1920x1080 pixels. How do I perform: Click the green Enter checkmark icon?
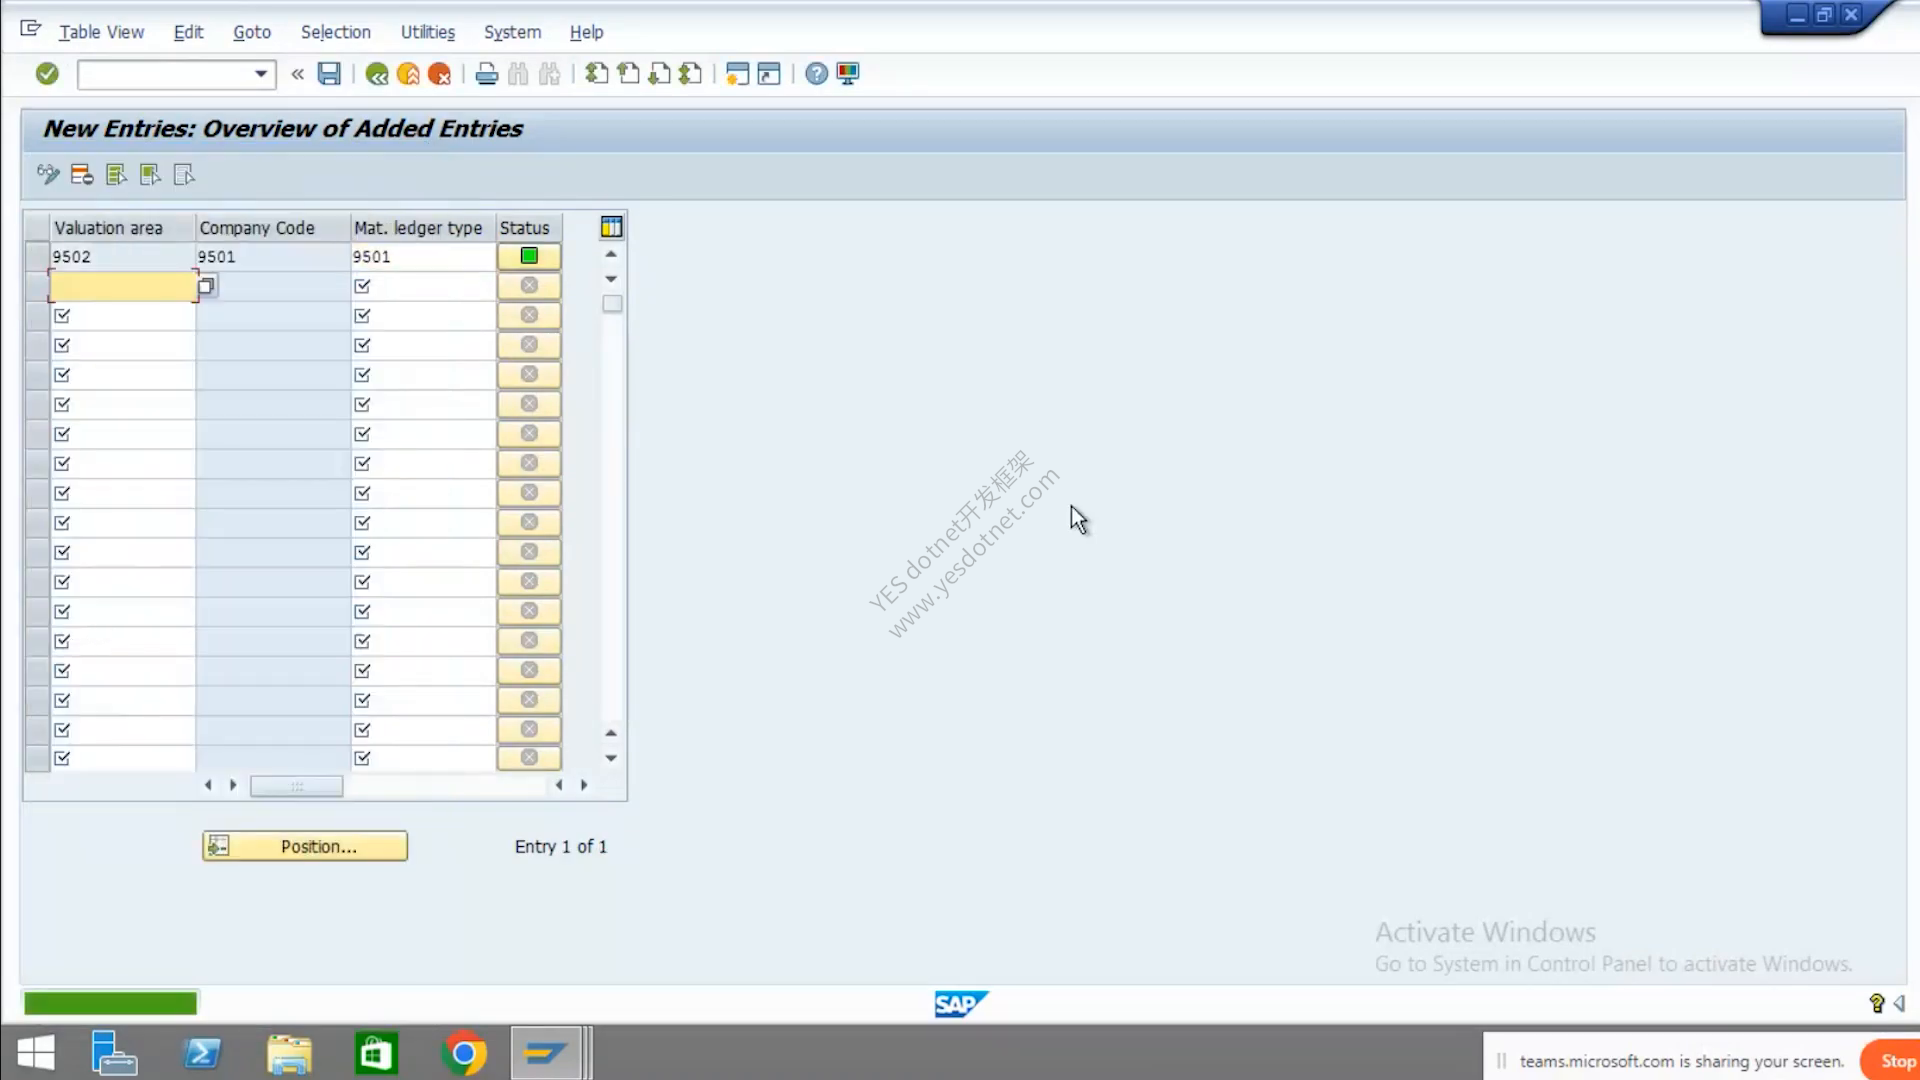47,74
